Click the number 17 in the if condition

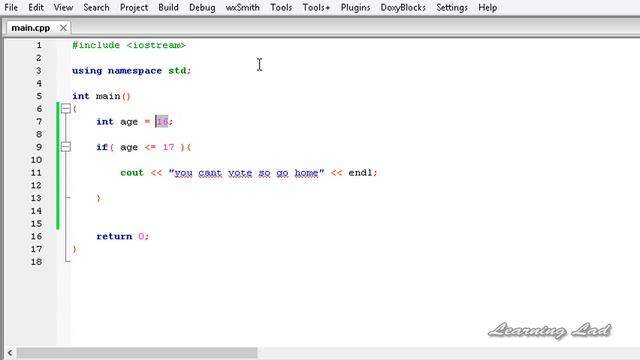coord(168,147)
